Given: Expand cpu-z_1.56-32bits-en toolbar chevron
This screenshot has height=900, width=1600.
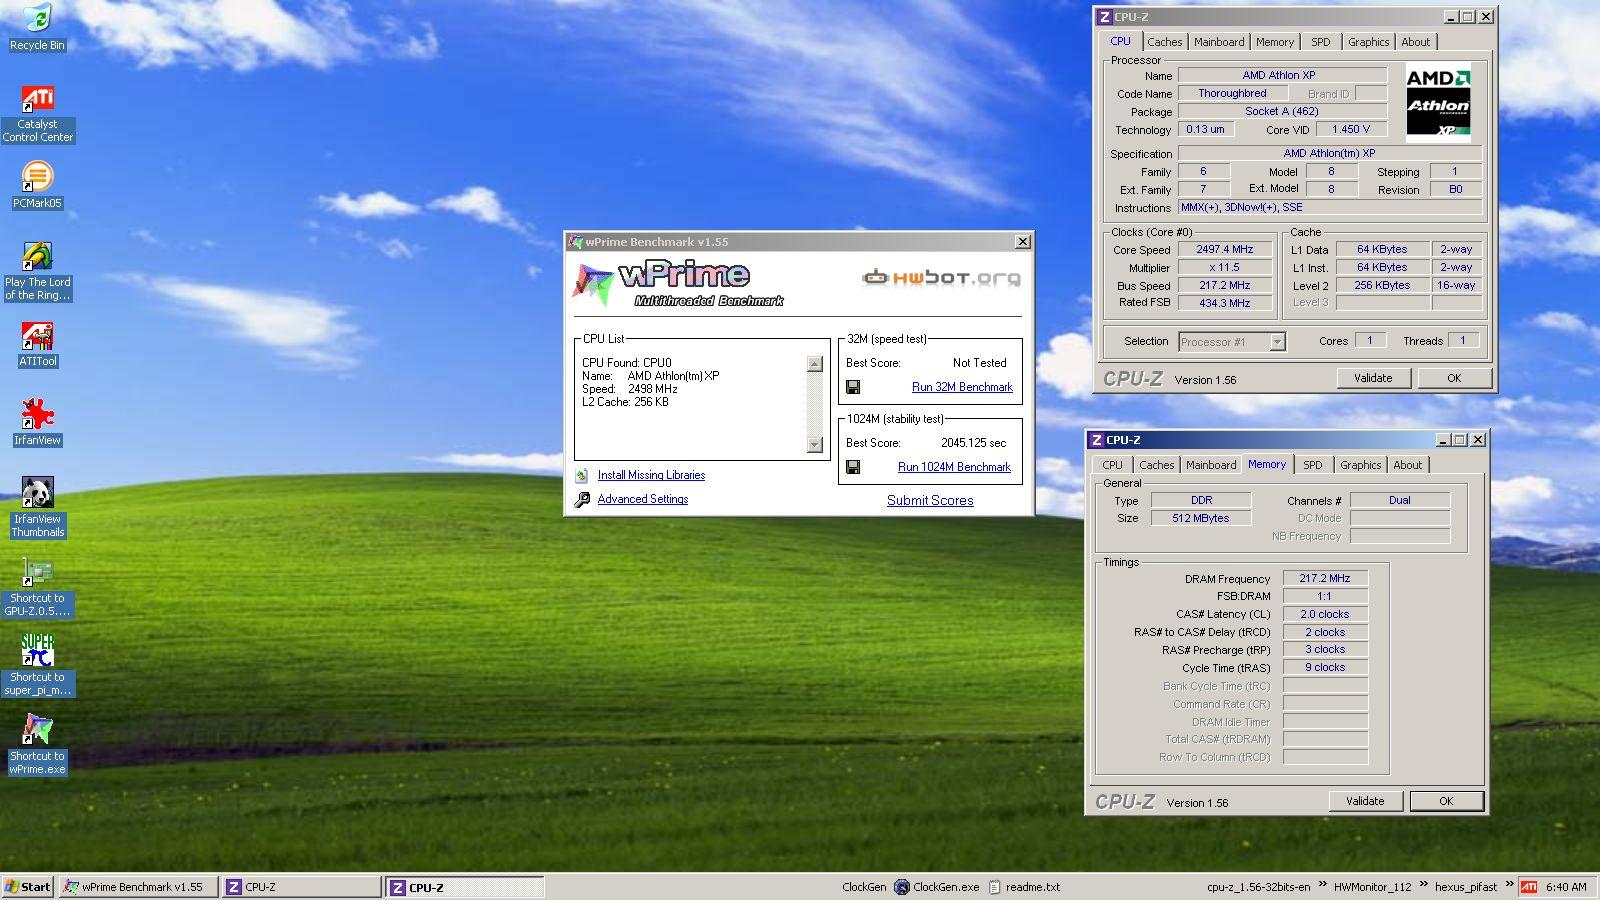Looking at the screenshot, I should [1322, 886].
